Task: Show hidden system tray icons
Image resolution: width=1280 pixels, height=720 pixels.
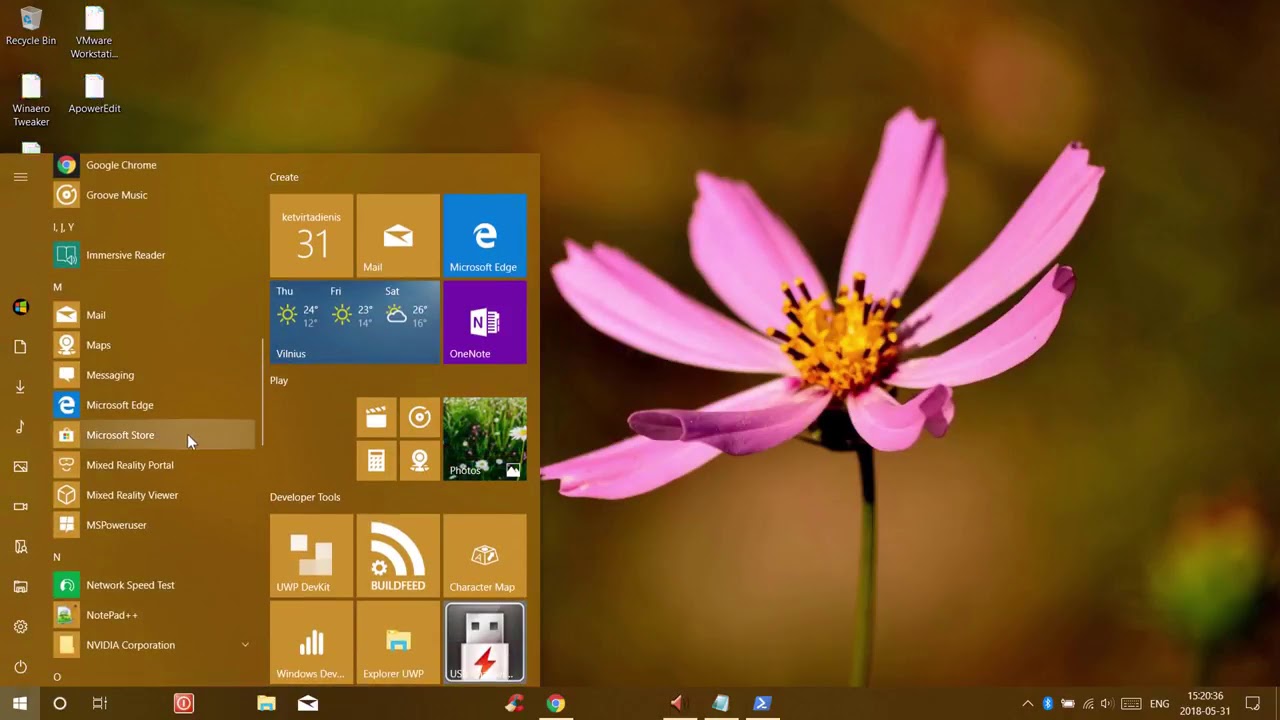Action: tap(1027, 704)
